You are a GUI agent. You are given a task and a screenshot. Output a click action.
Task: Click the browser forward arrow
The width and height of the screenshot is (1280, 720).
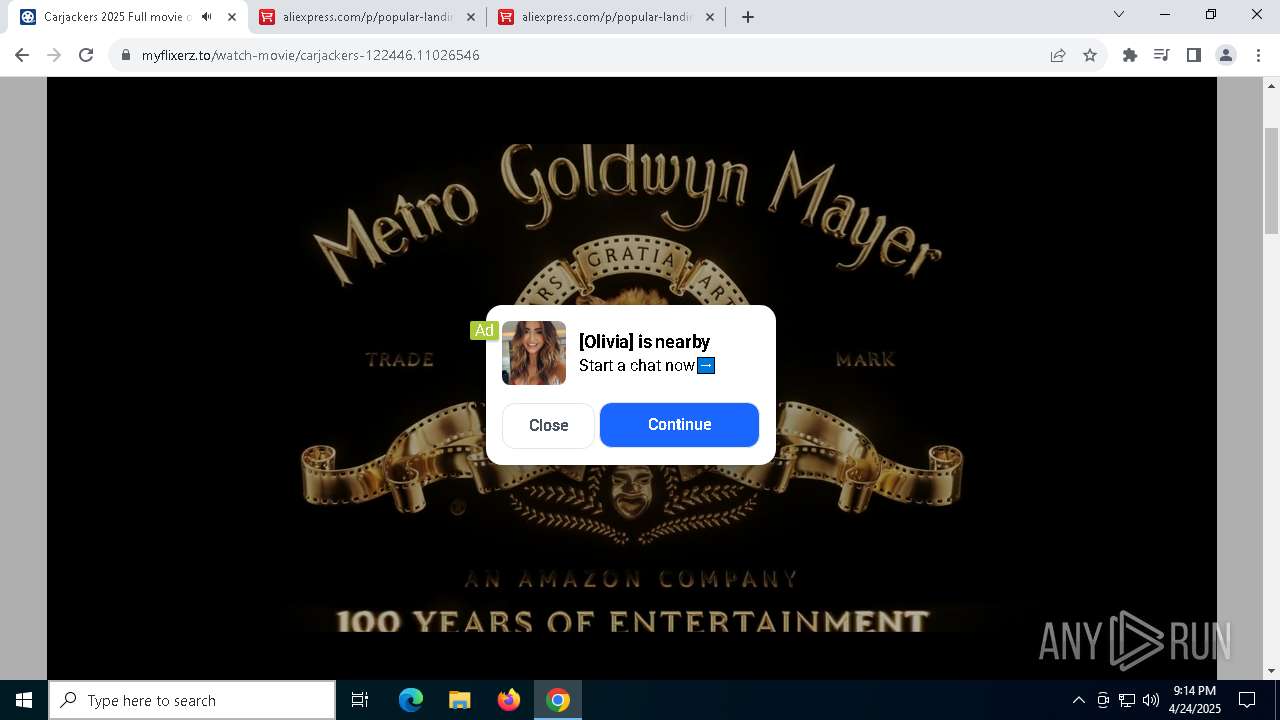pyautogui.click(x=54, y=55)
